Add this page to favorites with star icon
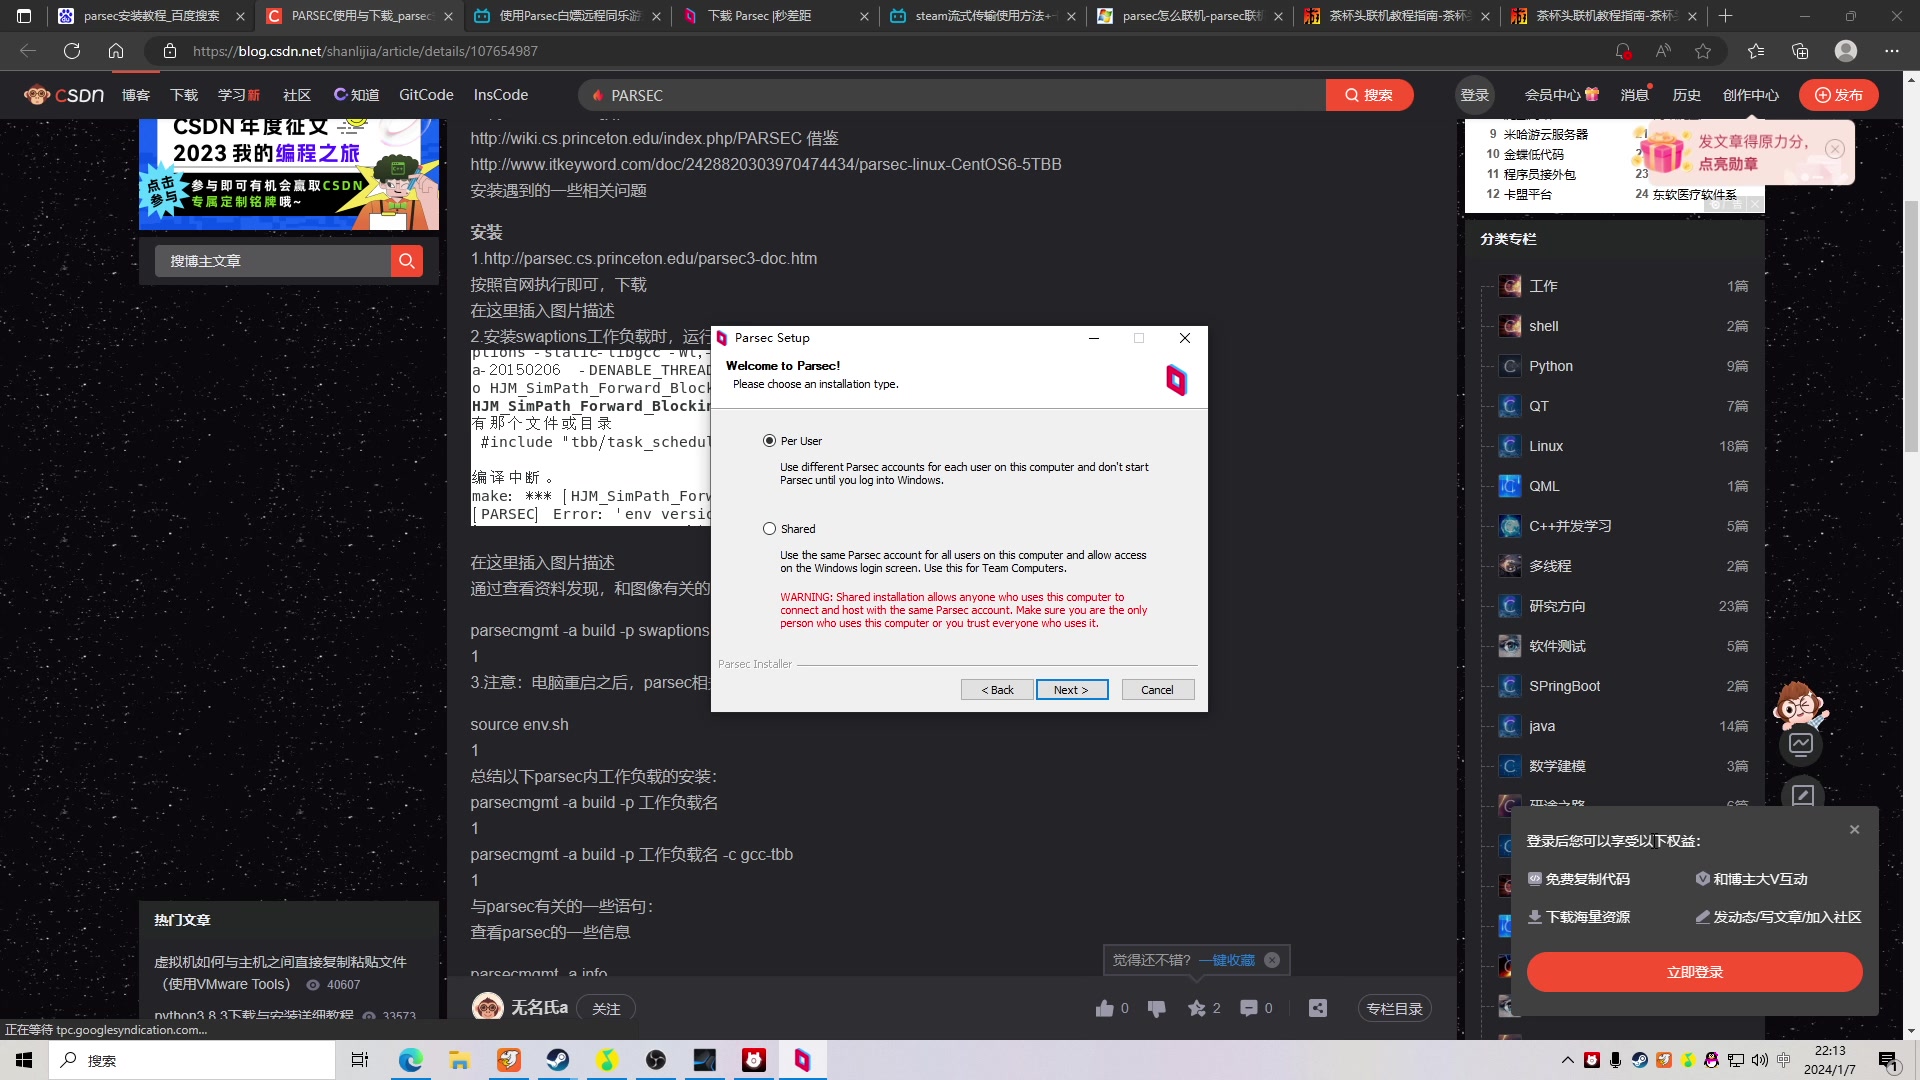 (x=1703, y=51)
